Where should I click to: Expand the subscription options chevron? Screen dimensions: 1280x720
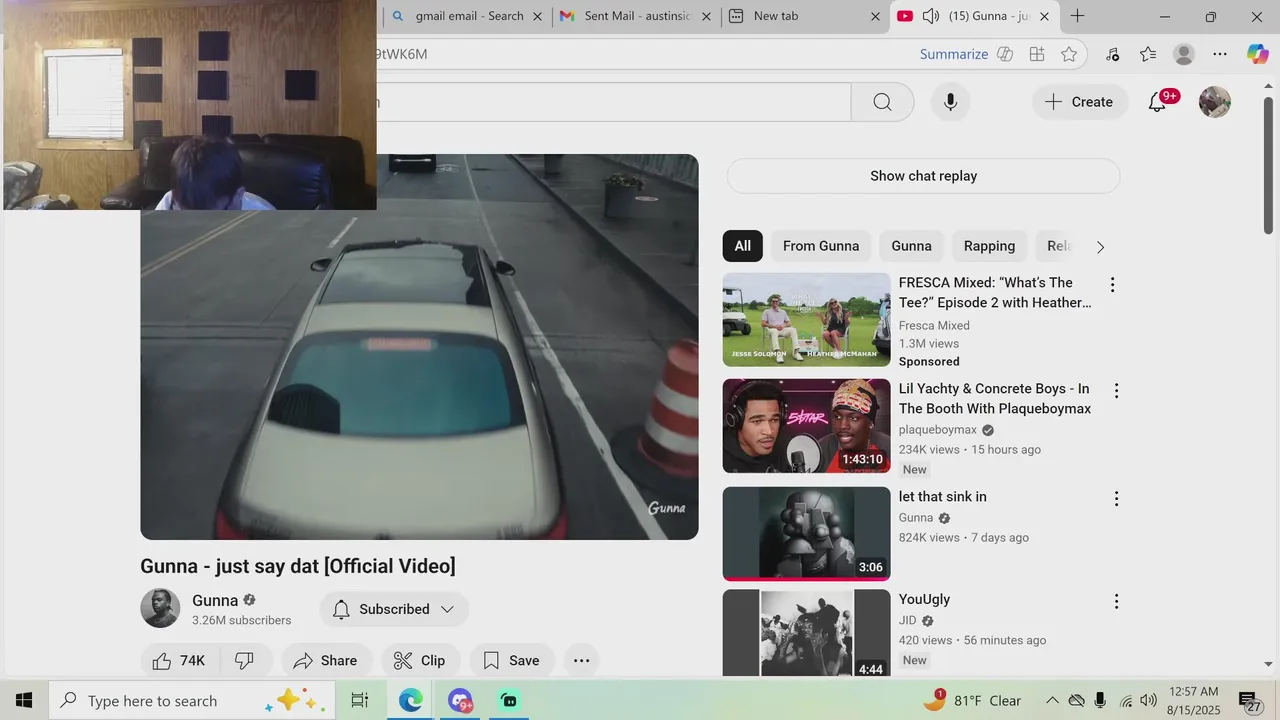(447, 609)
